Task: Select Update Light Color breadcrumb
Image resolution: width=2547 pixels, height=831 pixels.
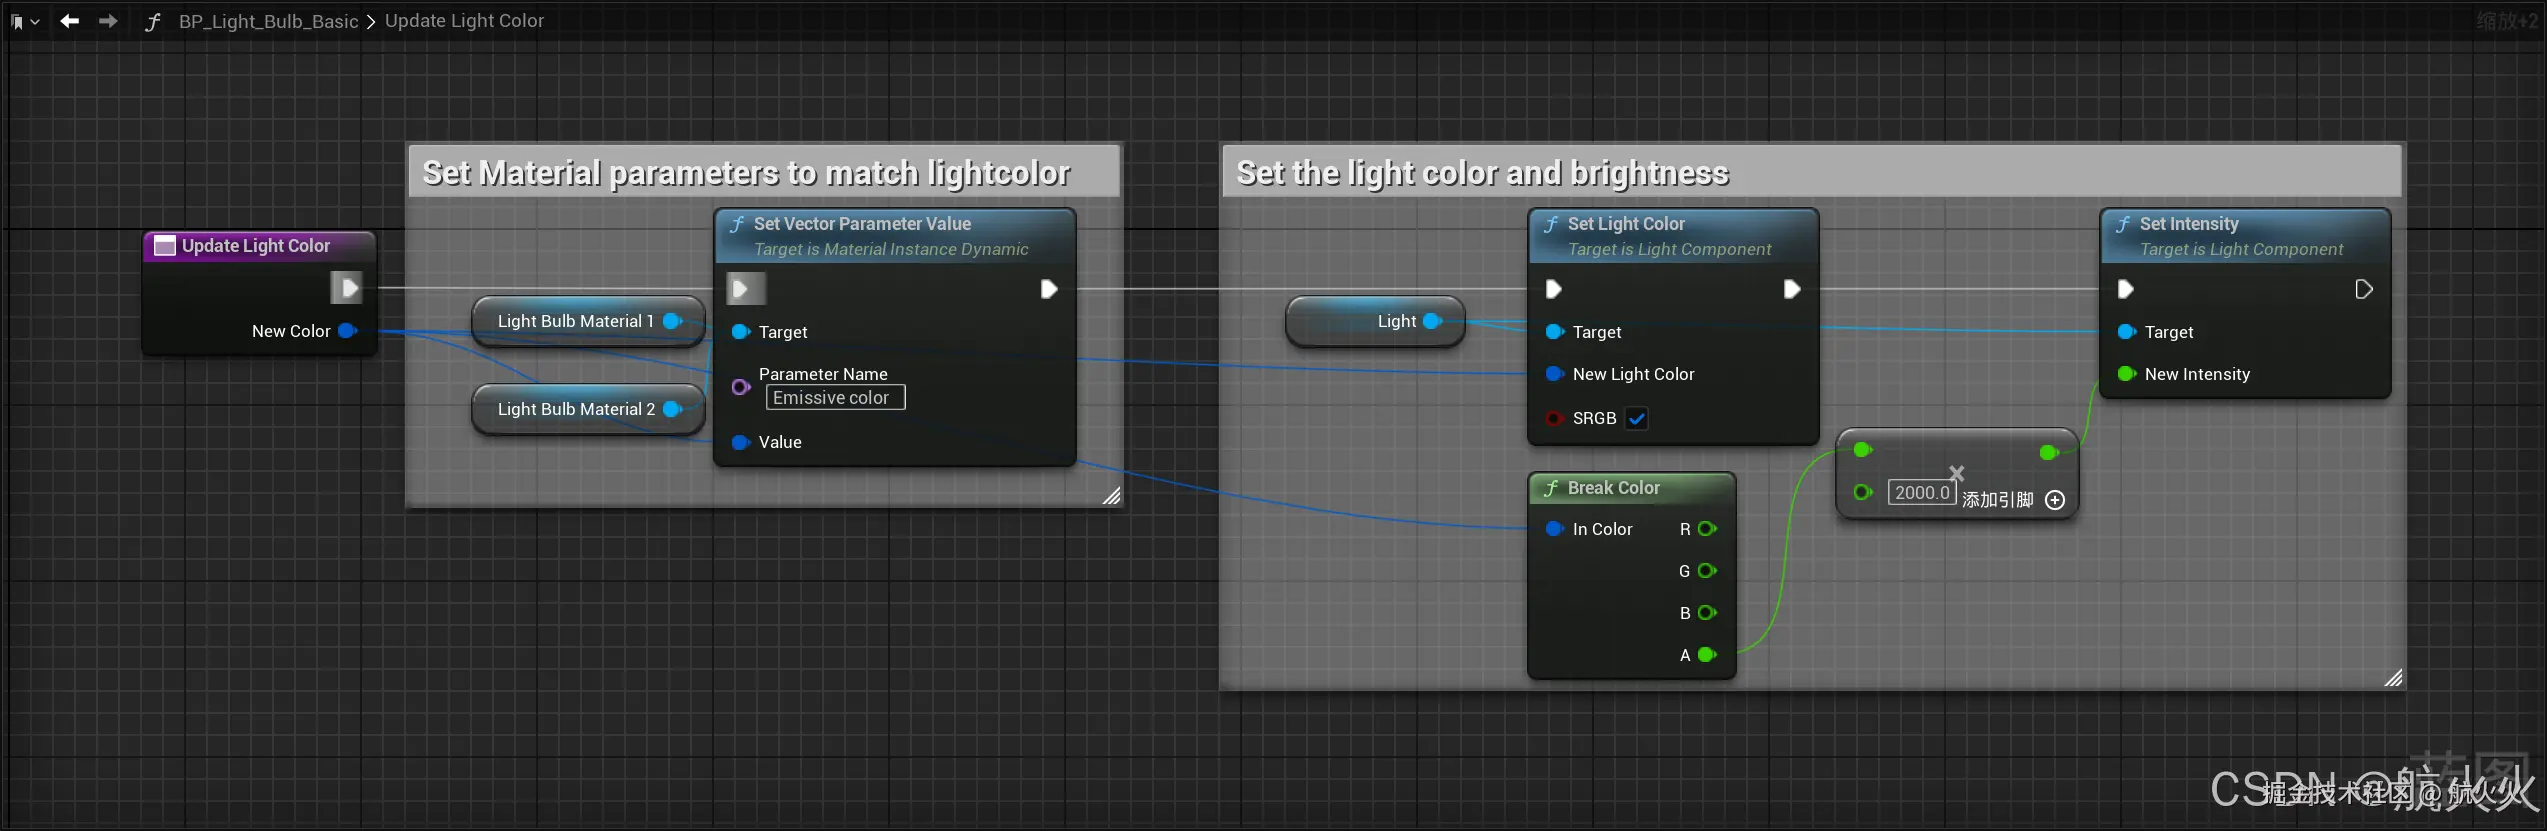Action: 464,21
